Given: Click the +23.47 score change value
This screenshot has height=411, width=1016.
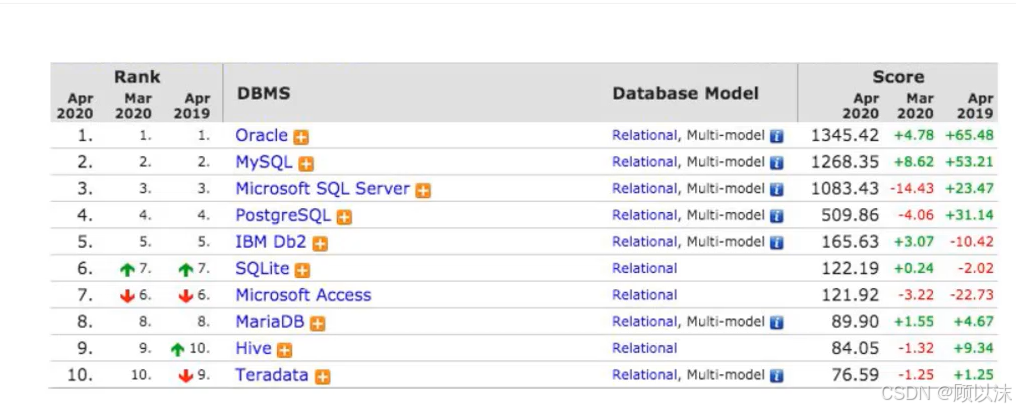Looking at the screenshot, I should tap(969, 189).
